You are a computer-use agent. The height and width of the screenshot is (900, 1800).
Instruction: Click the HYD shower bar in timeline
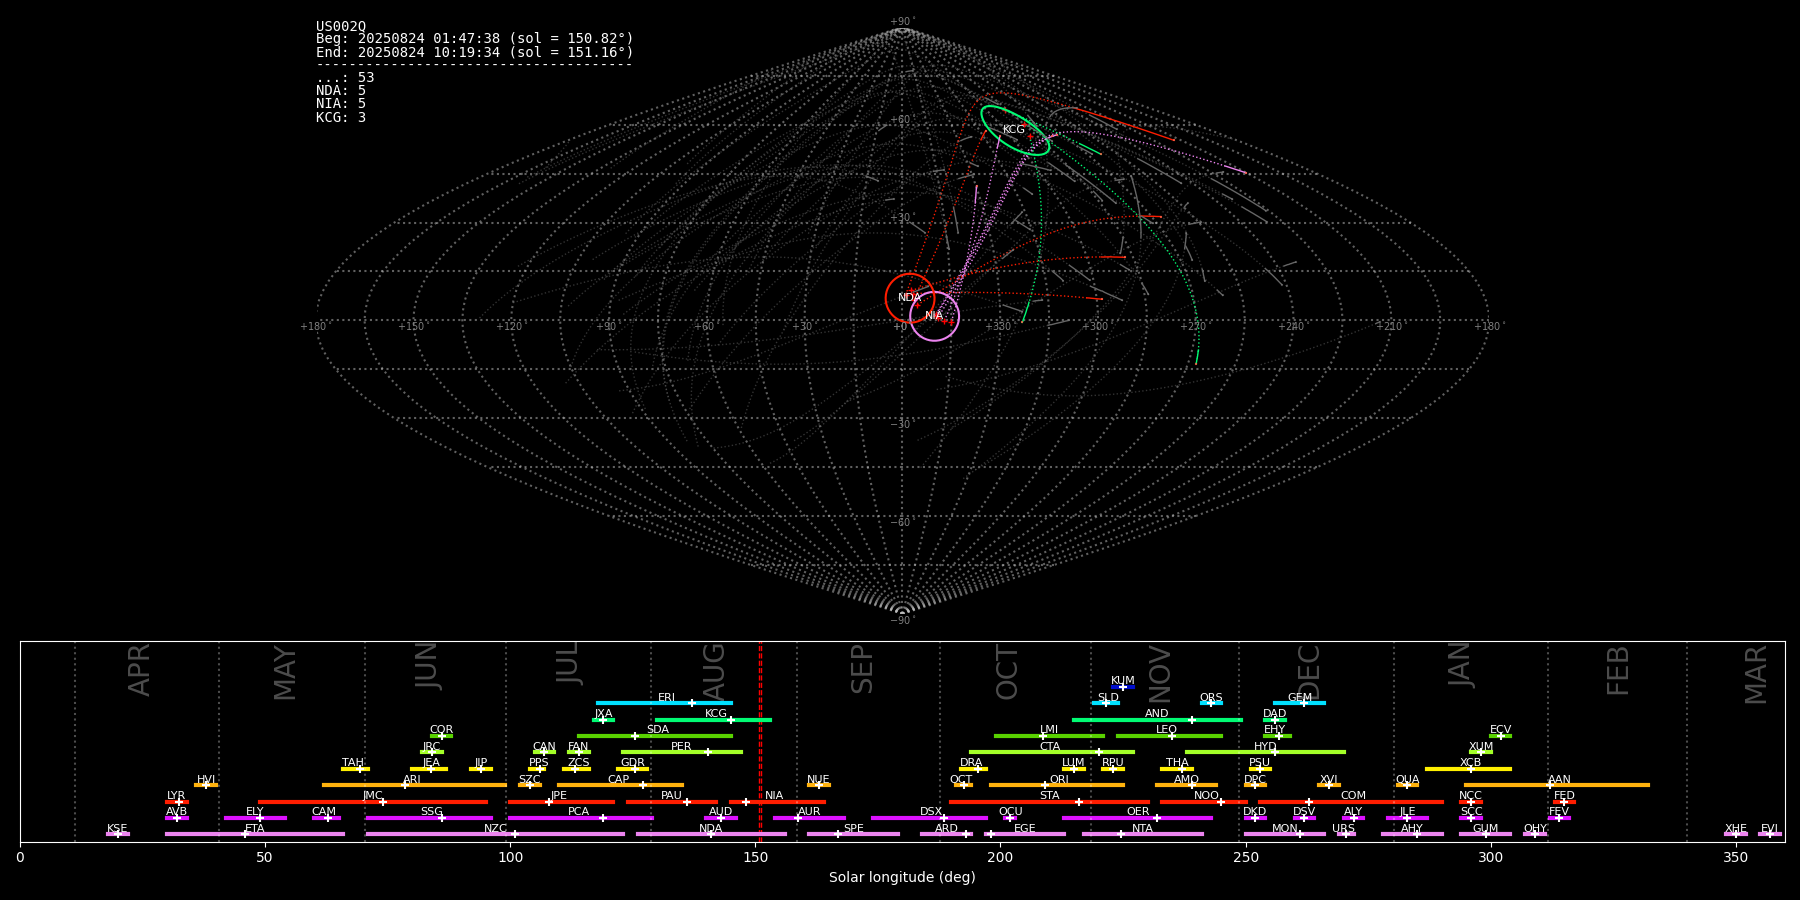point(1265,752)
